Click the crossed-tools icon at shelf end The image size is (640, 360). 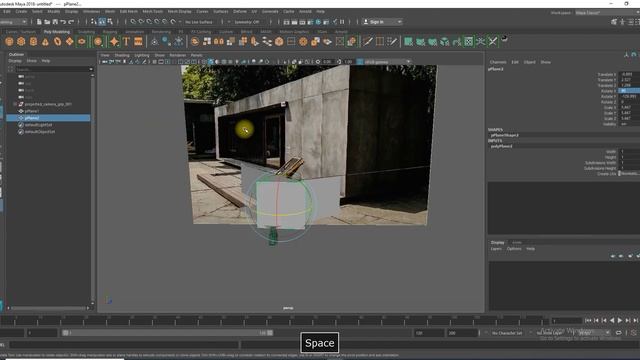tap(493, 41)
